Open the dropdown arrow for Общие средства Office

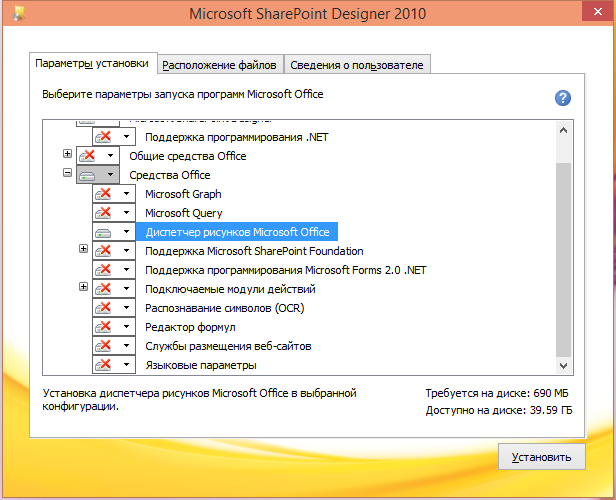coord(110,156)
